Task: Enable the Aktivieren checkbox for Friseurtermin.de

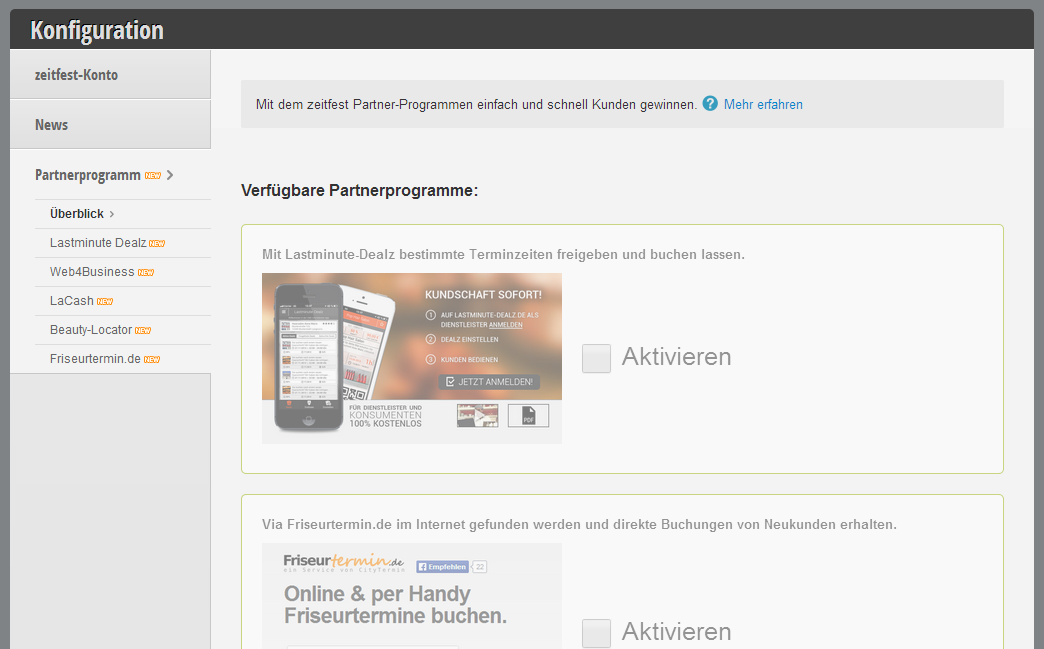Action: (597, 633)
